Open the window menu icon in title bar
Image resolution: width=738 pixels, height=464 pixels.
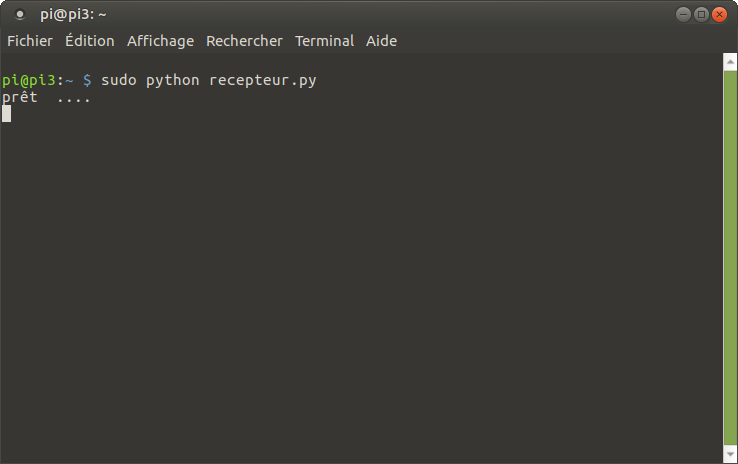point(20,14)
